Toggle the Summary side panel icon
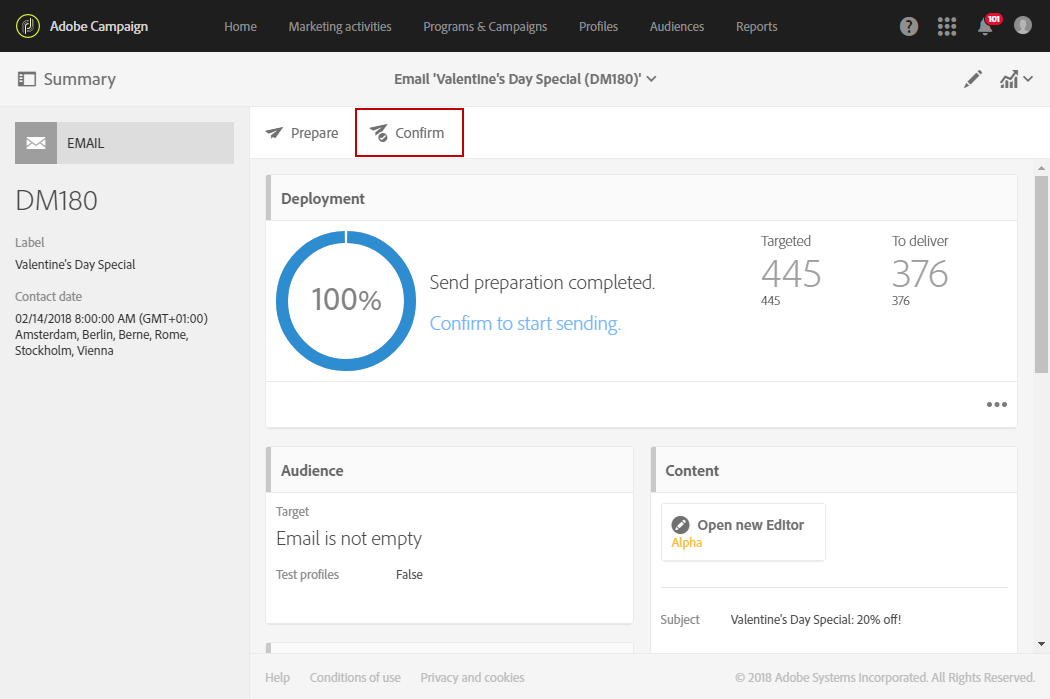1050x699 pixels. pyautogui.click(x=27, y=79)
